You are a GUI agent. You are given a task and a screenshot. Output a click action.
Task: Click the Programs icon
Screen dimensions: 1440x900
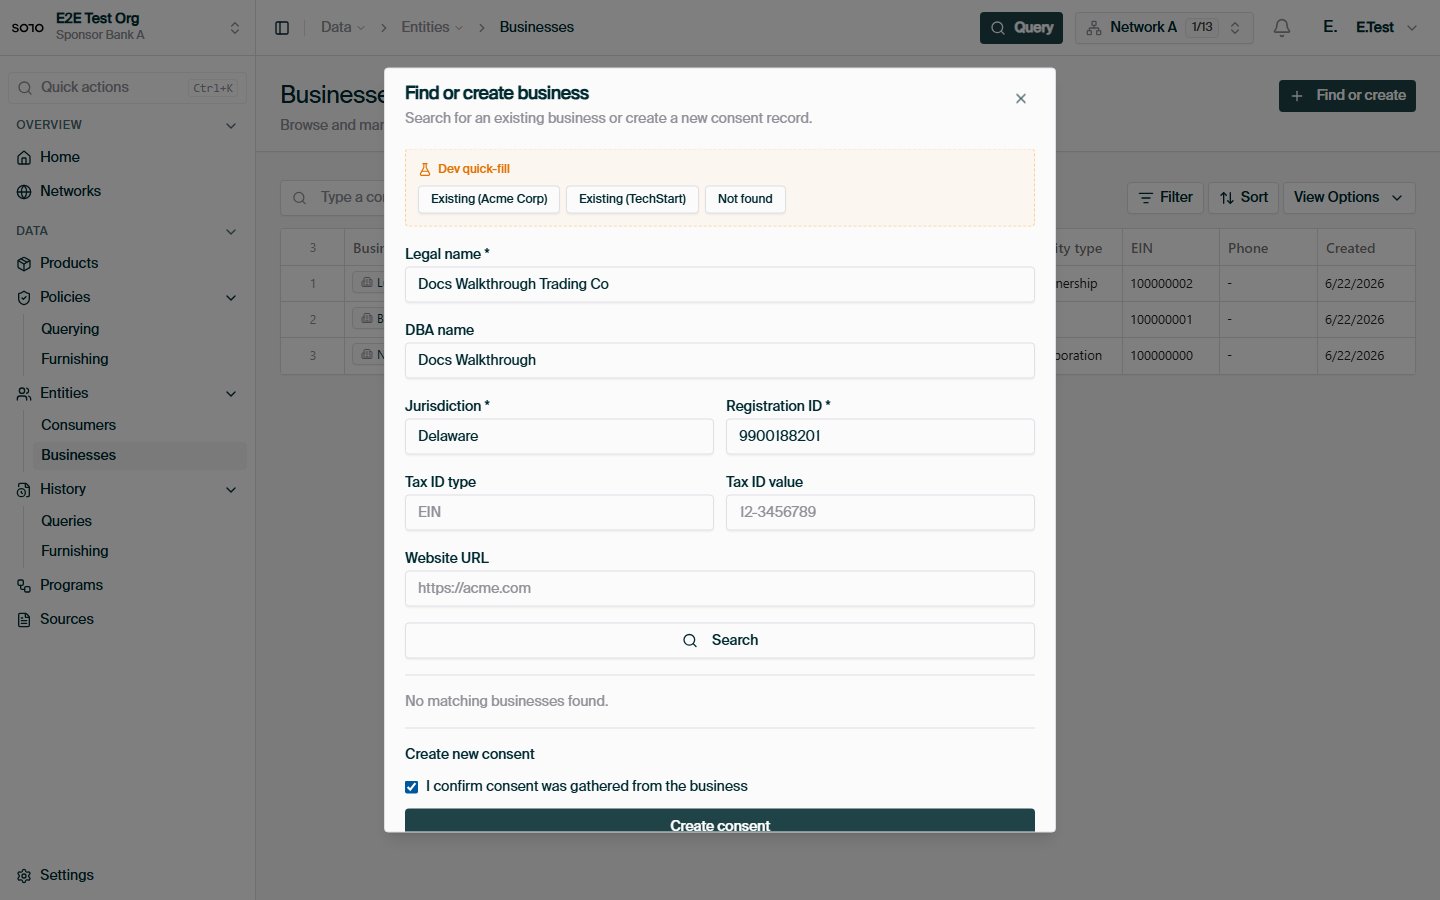pos(24,586)
